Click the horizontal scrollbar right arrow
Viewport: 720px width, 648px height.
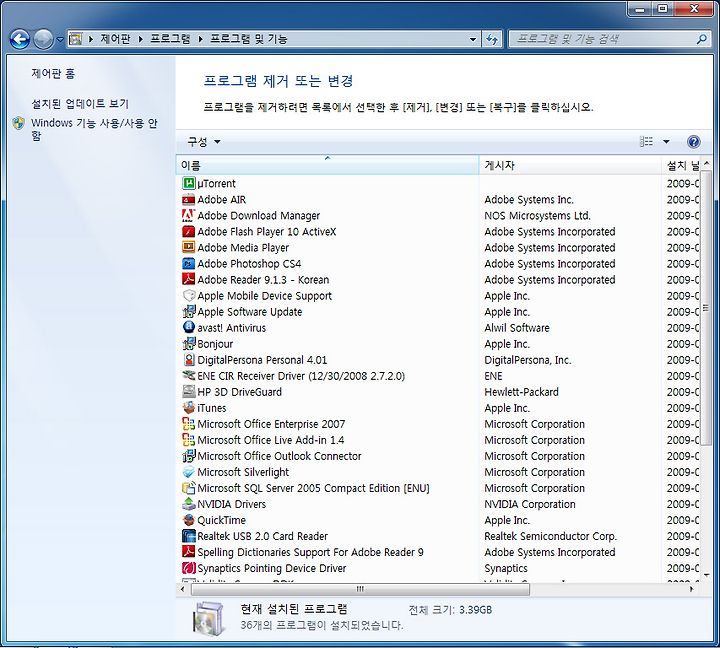pos(692,589)
